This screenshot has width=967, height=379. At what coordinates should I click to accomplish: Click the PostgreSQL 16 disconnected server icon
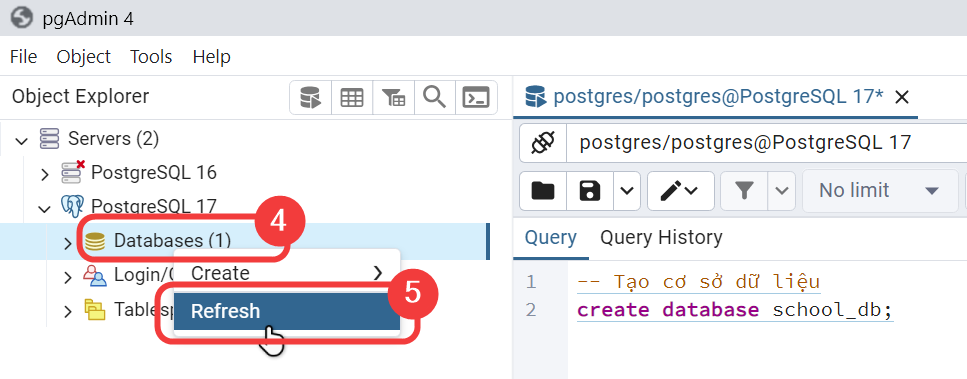73,172
